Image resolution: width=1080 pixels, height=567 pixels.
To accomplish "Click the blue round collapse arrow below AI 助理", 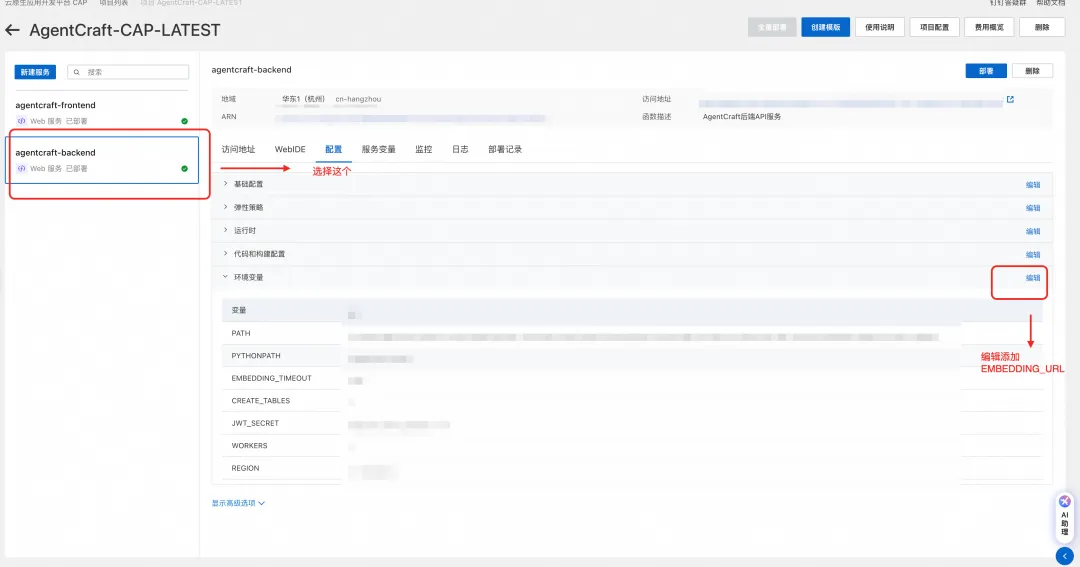I will click(1064, 556).
